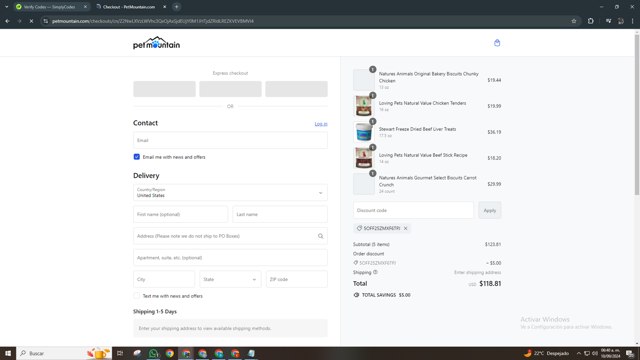Click the "Enter shipping address" text
The width and height of the screenshot is (640, 360).
477,272
